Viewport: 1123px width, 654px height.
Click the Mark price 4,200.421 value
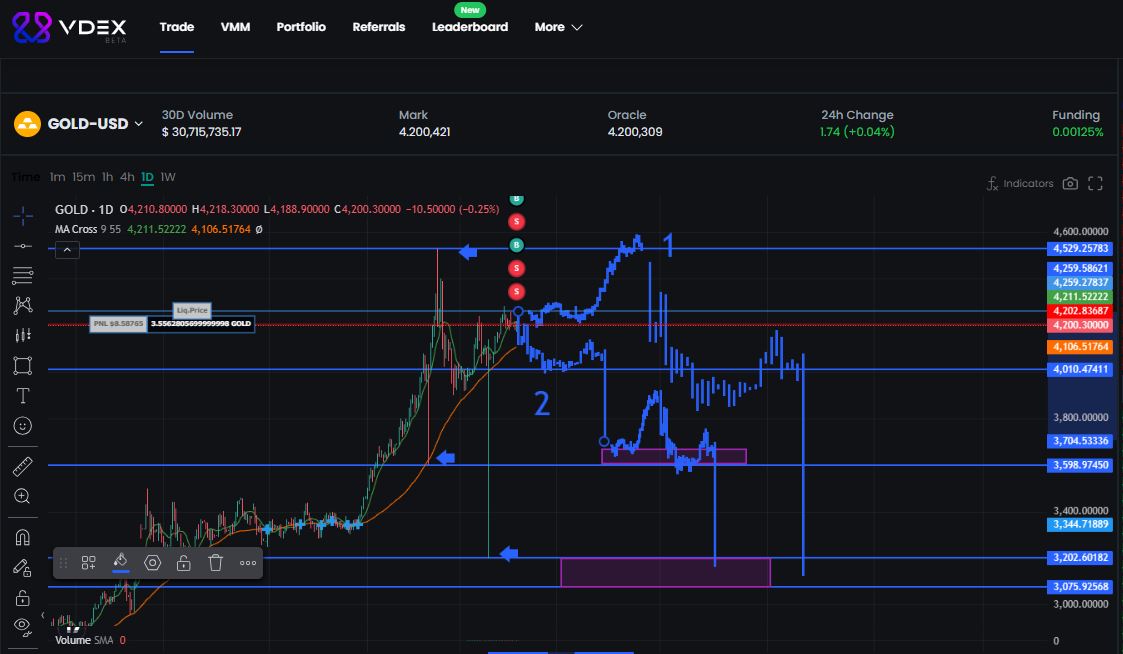click(424, 132)
